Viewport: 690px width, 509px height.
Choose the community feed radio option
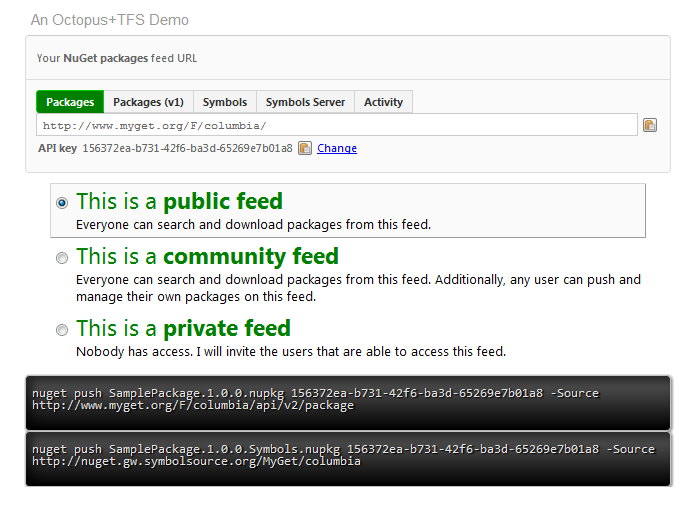(62, 257)
